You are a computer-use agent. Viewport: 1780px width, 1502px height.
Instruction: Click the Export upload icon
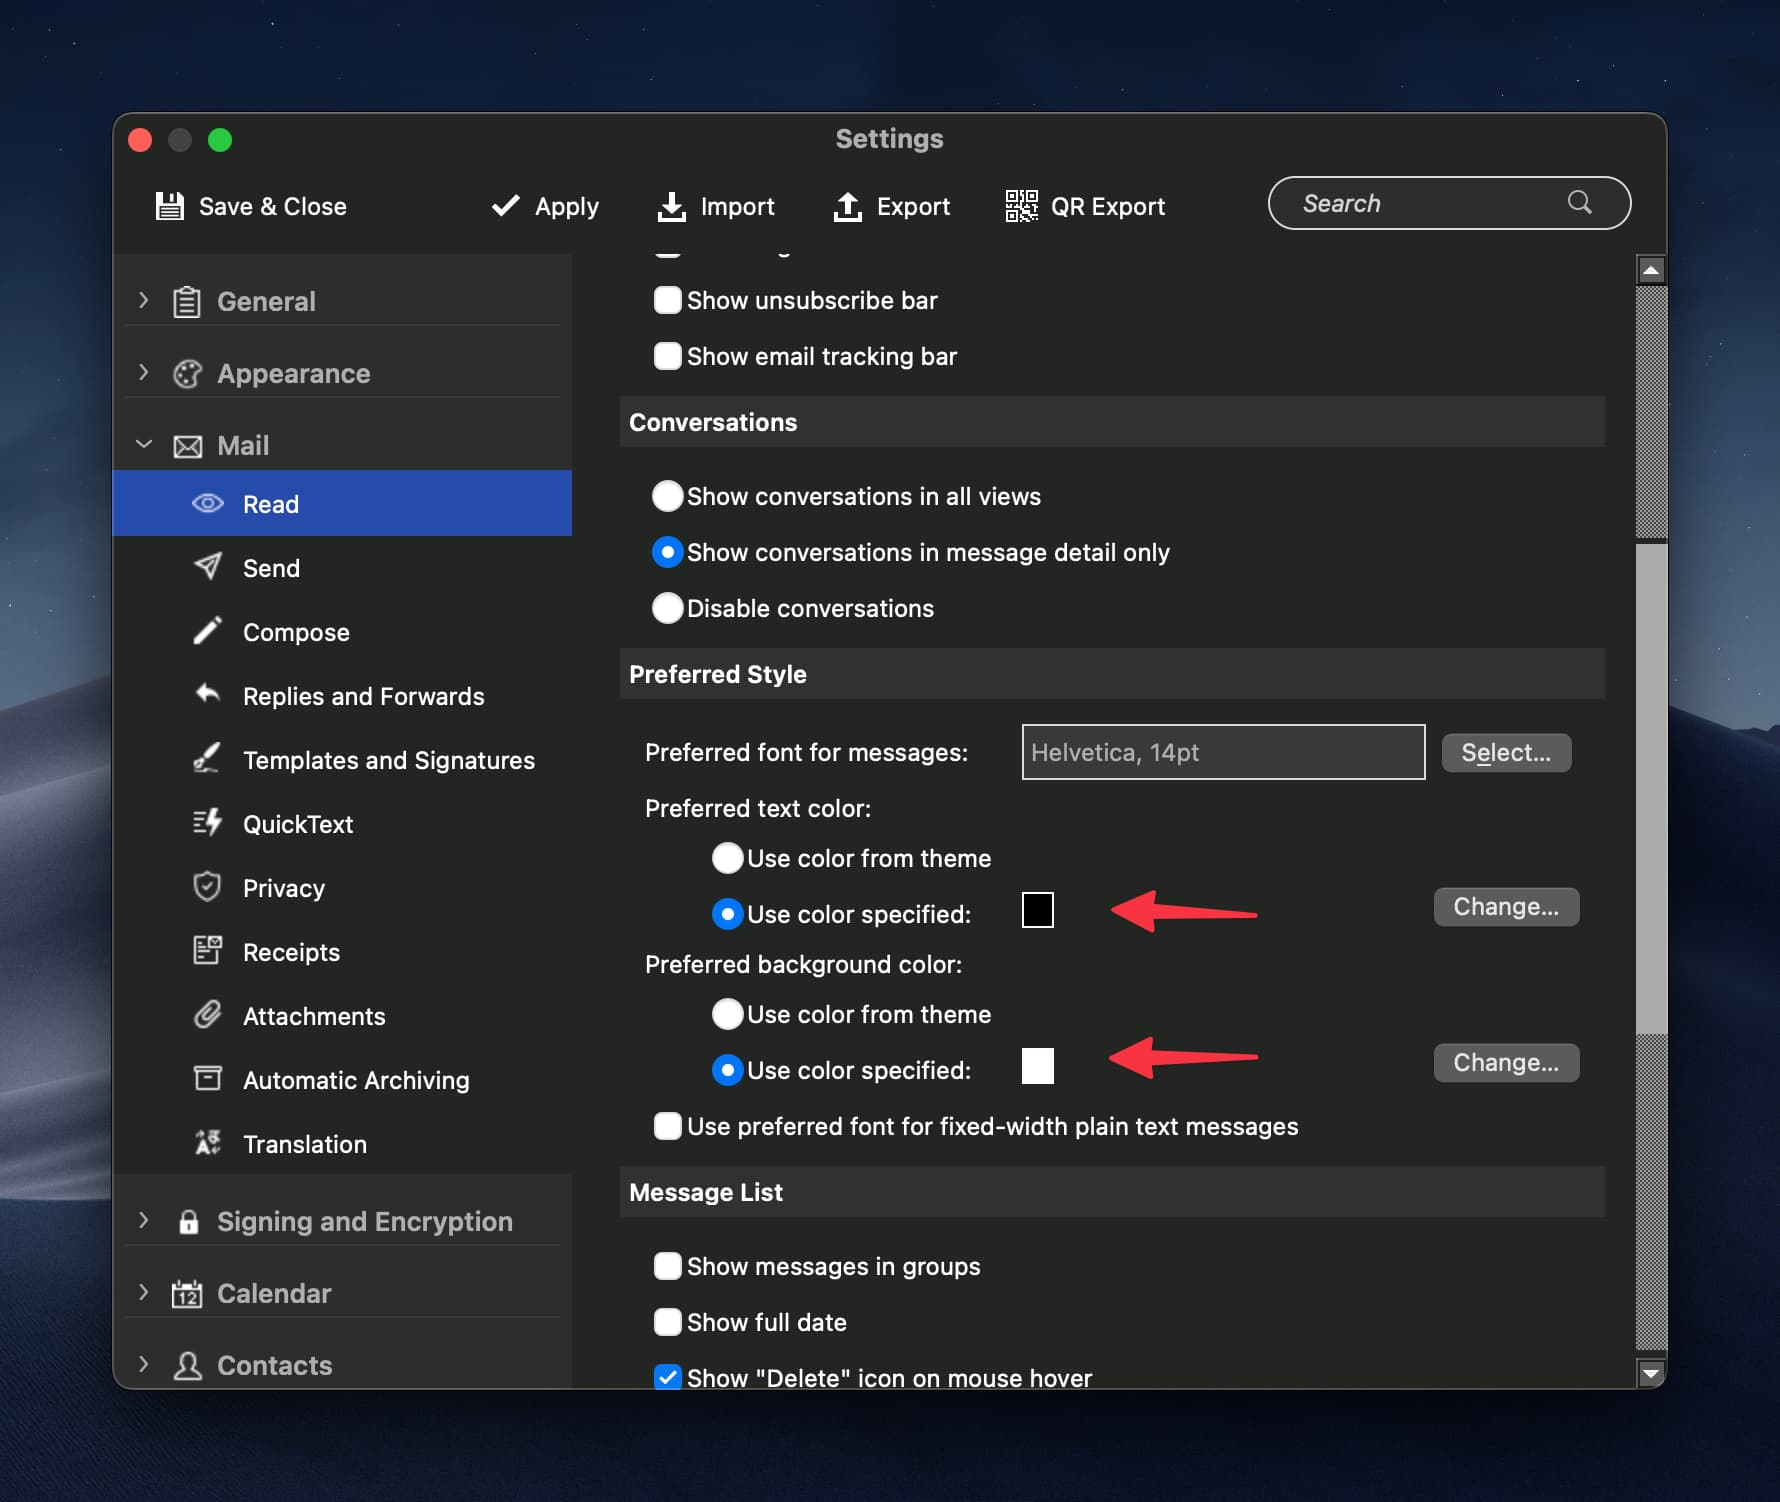click(847, 206)
